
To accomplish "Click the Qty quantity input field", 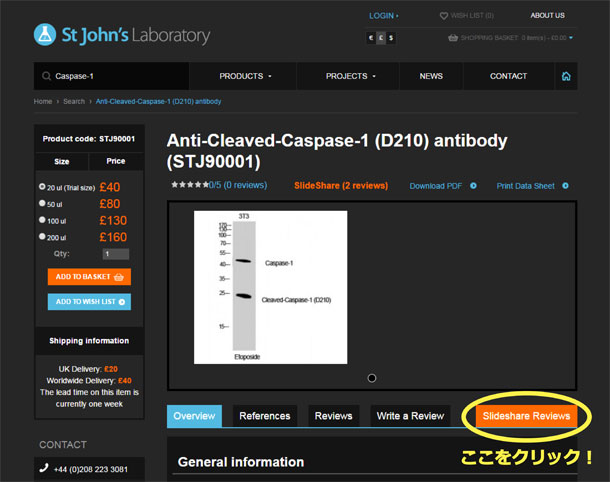I will pyautogui.click(x=116, y=254).
